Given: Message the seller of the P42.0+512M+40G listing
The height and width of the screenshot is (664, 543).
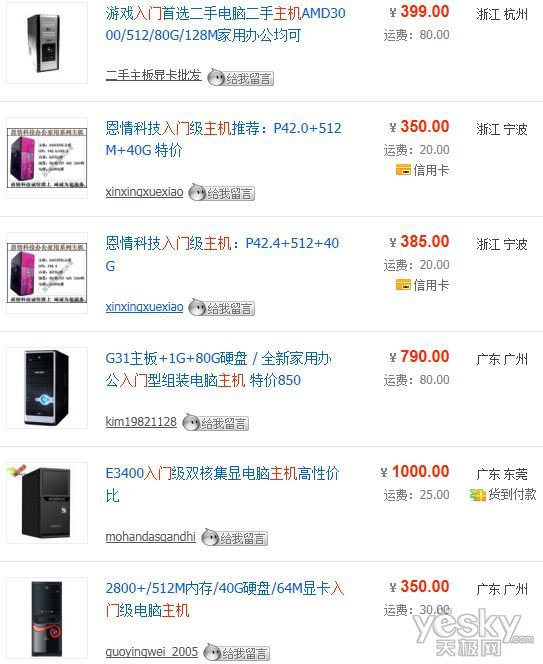Looking at the screenshot, I should pyautogui.click(x=222, y=193).
